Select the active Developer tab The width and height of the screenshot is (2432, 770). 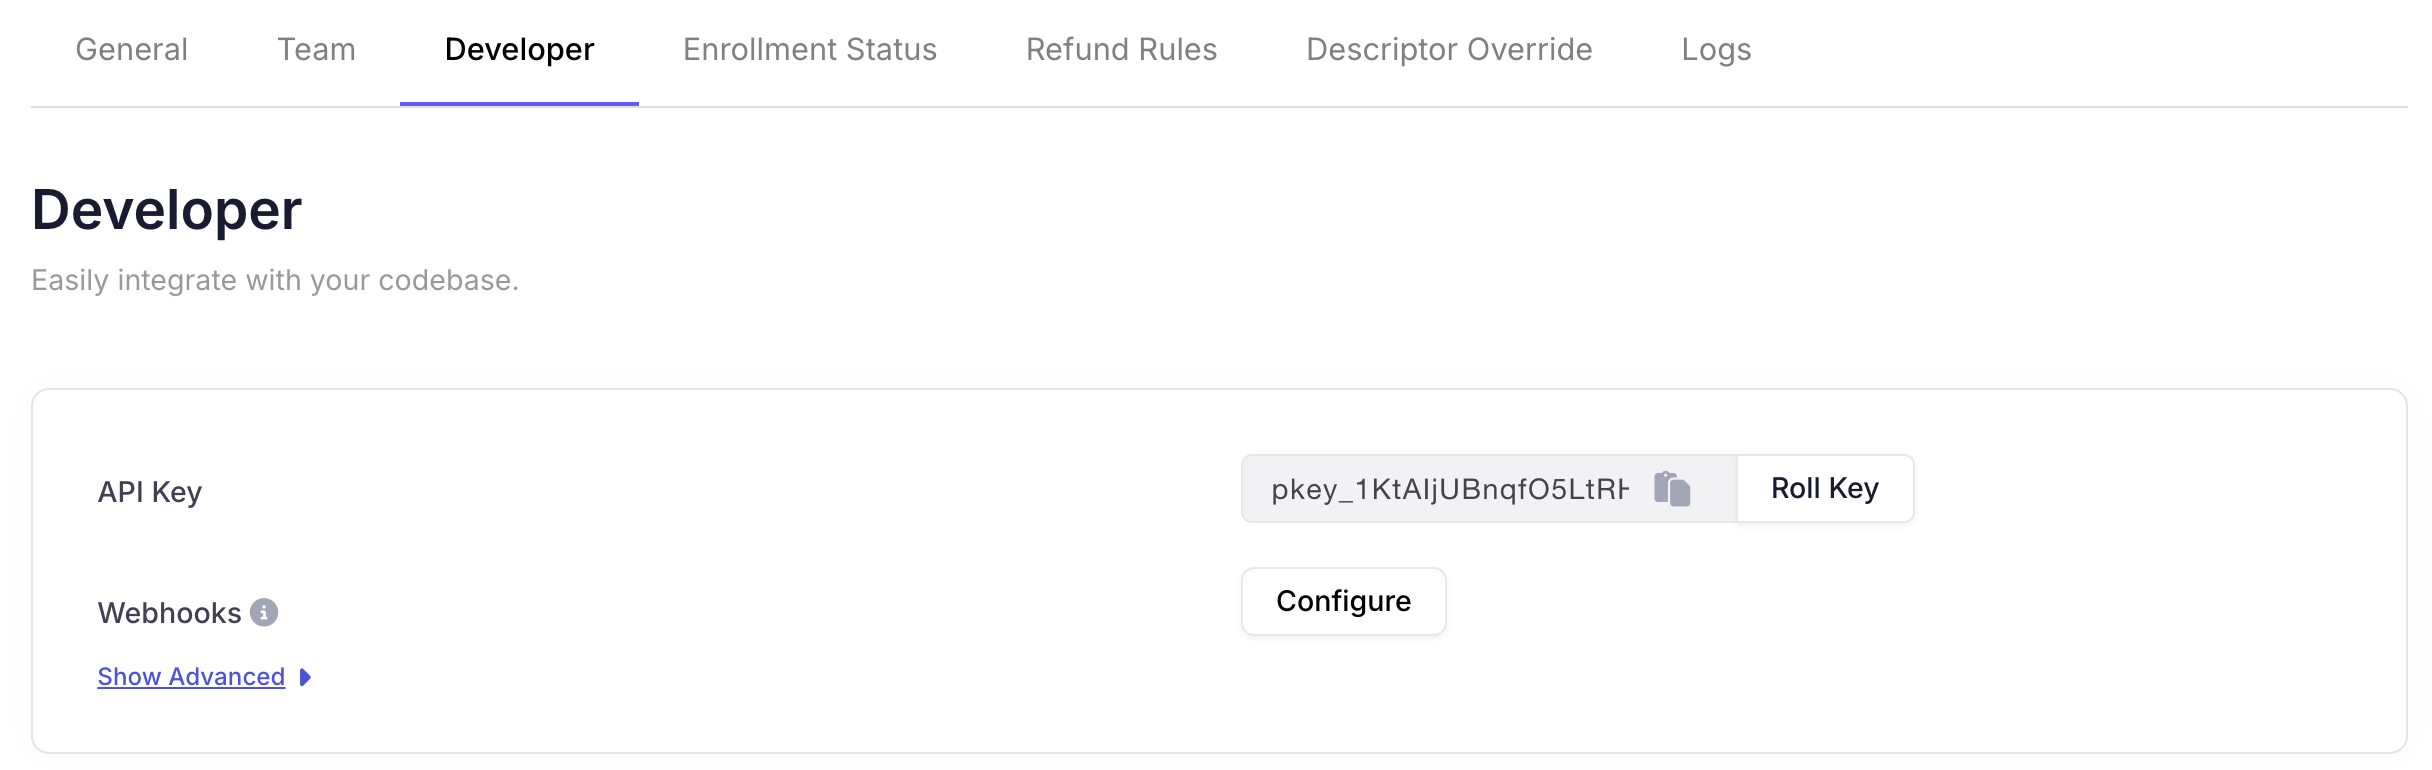(519, 50)
